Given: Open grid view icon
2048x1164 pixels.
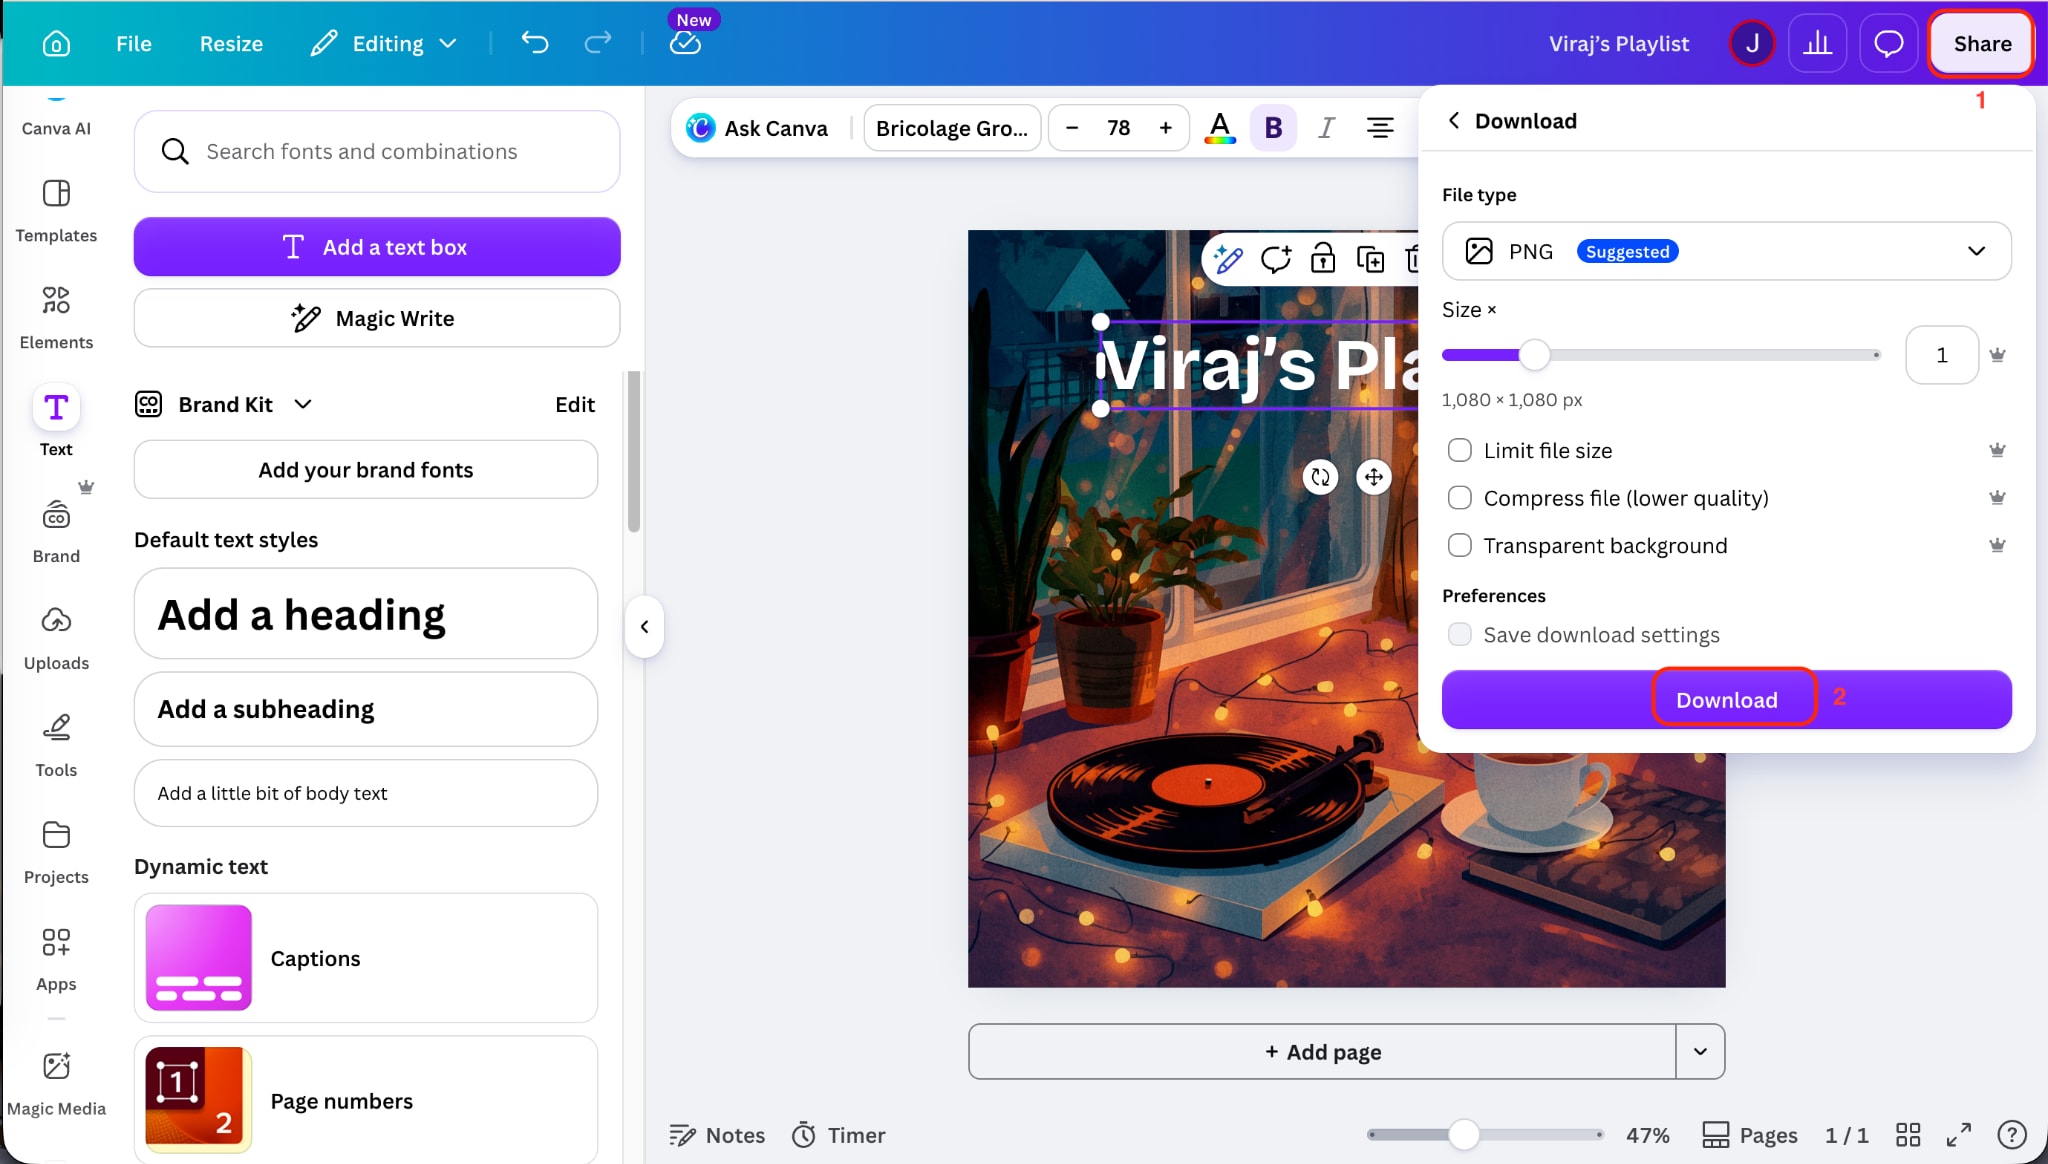Looking at the screenshot, I should point(1908,1135).
